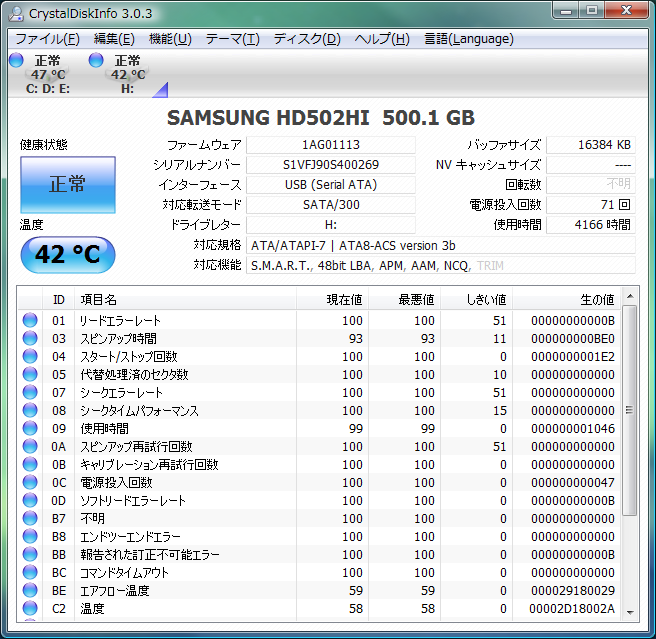Select the リードエラーレート row name
656x639 pixels.
pyautogui.click(x=120, y=321)
